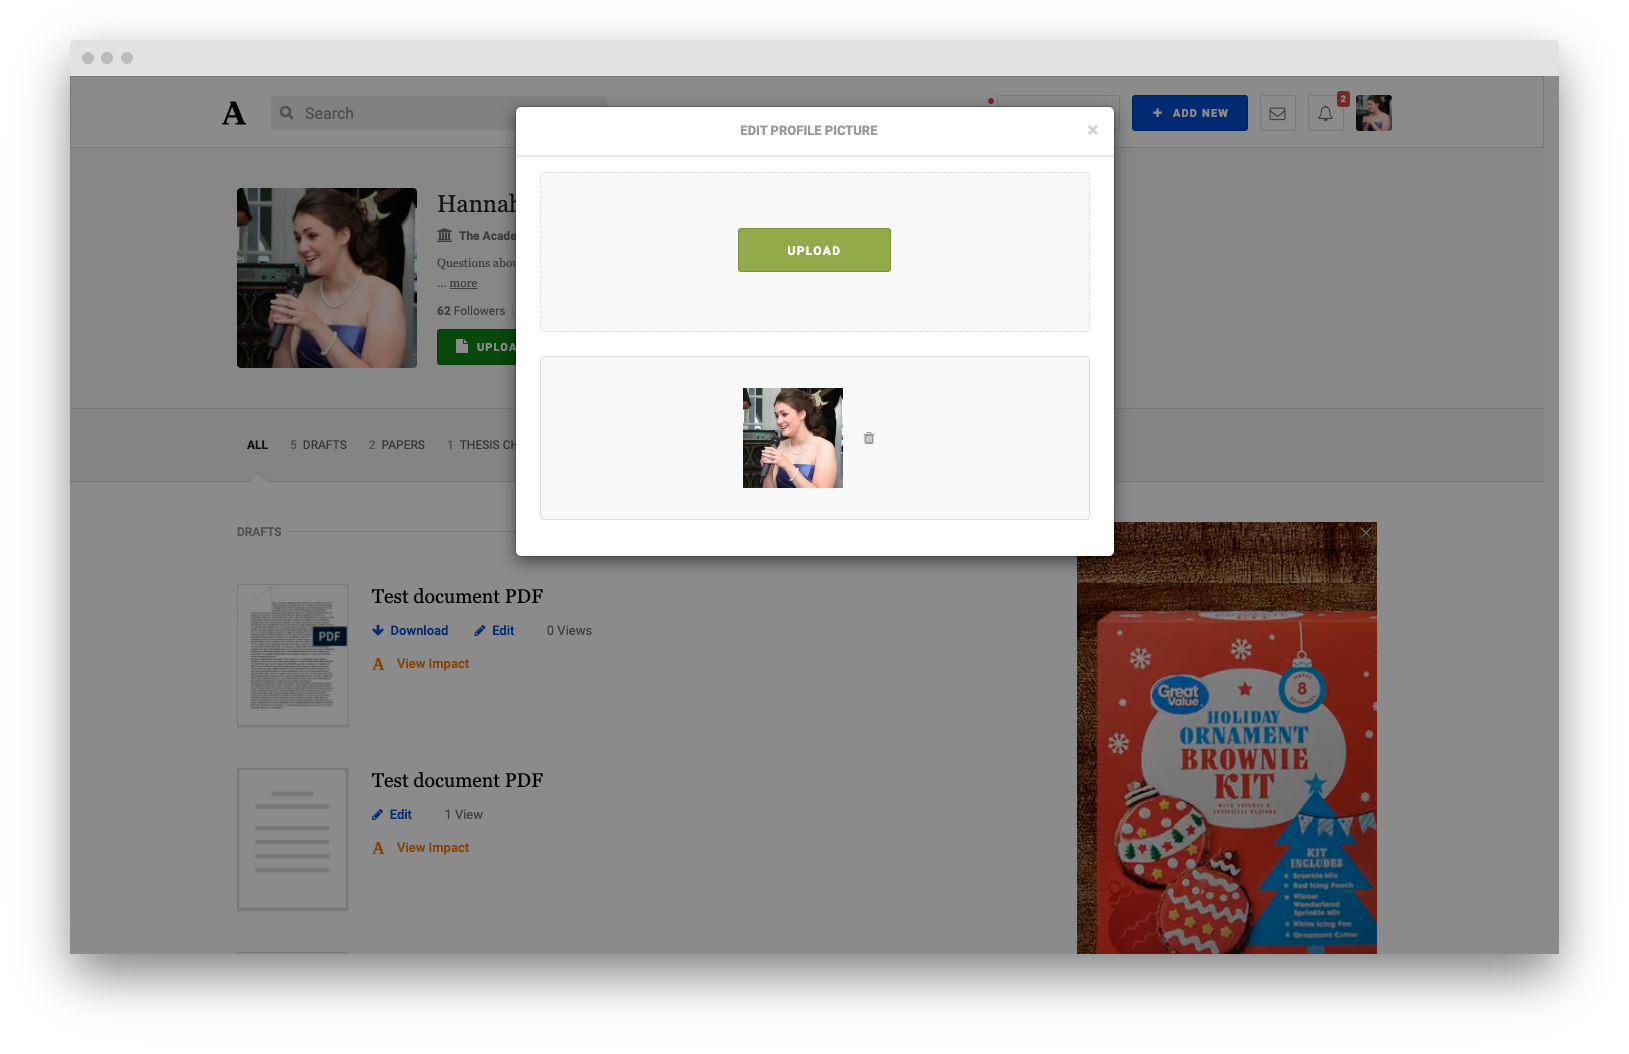1629x1054 pixels.
Task: Click the Academia 'A' logo
Action: point(232,113)
